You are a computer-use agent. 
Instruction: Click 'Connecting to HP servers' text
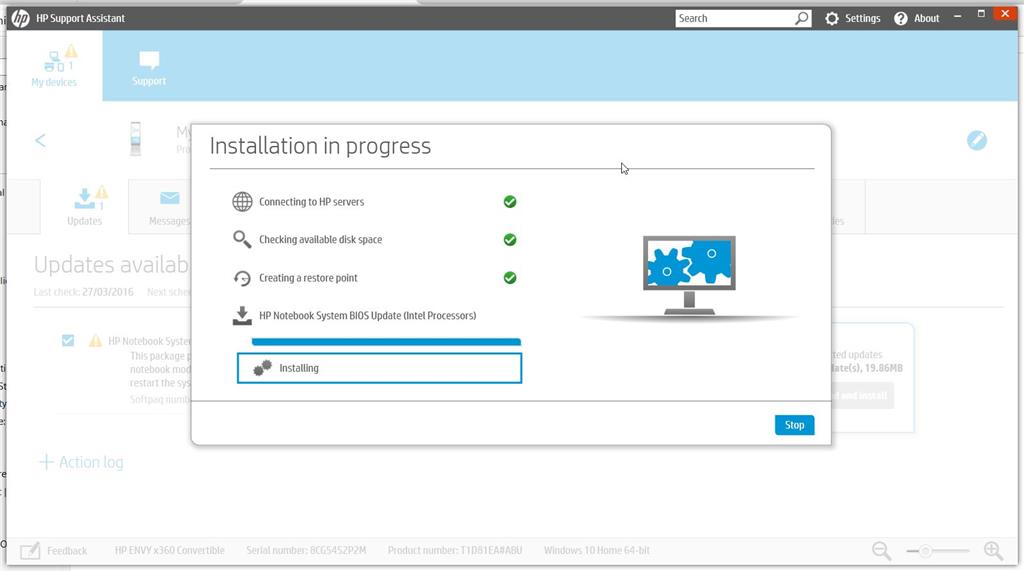[x=312, y=202]
